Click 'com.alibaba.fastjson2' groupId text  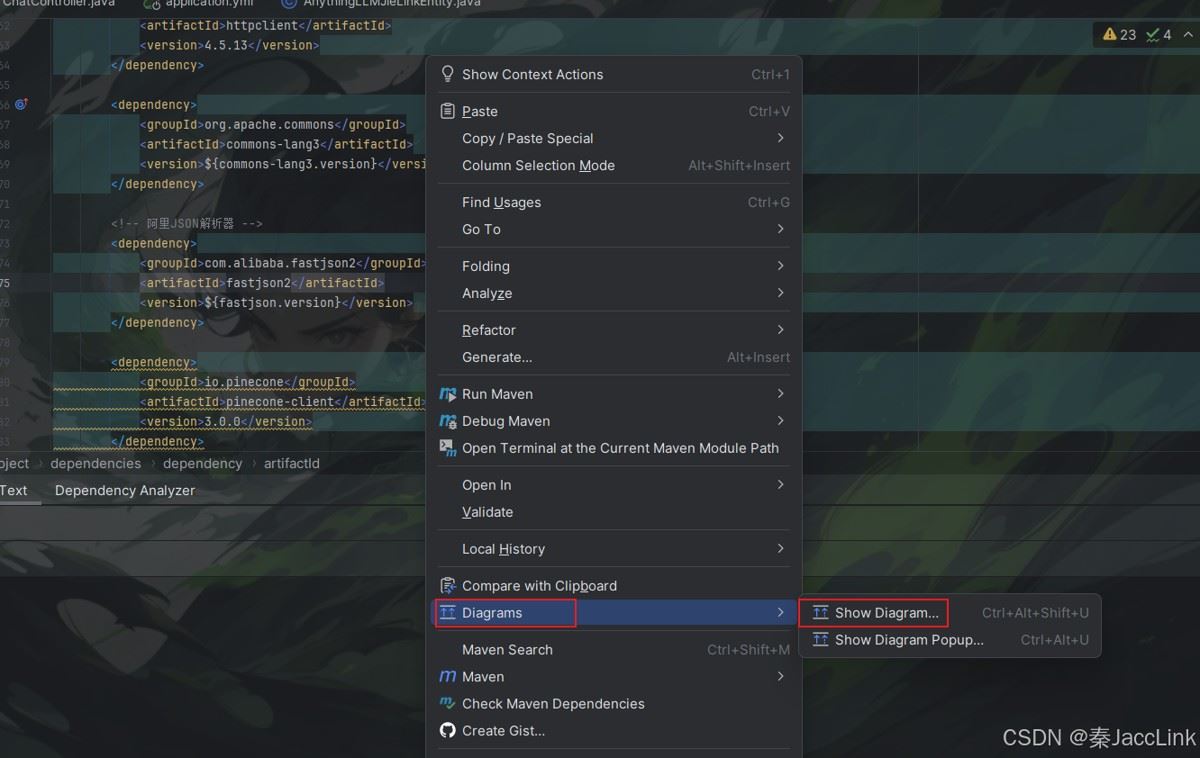[281, 263]
